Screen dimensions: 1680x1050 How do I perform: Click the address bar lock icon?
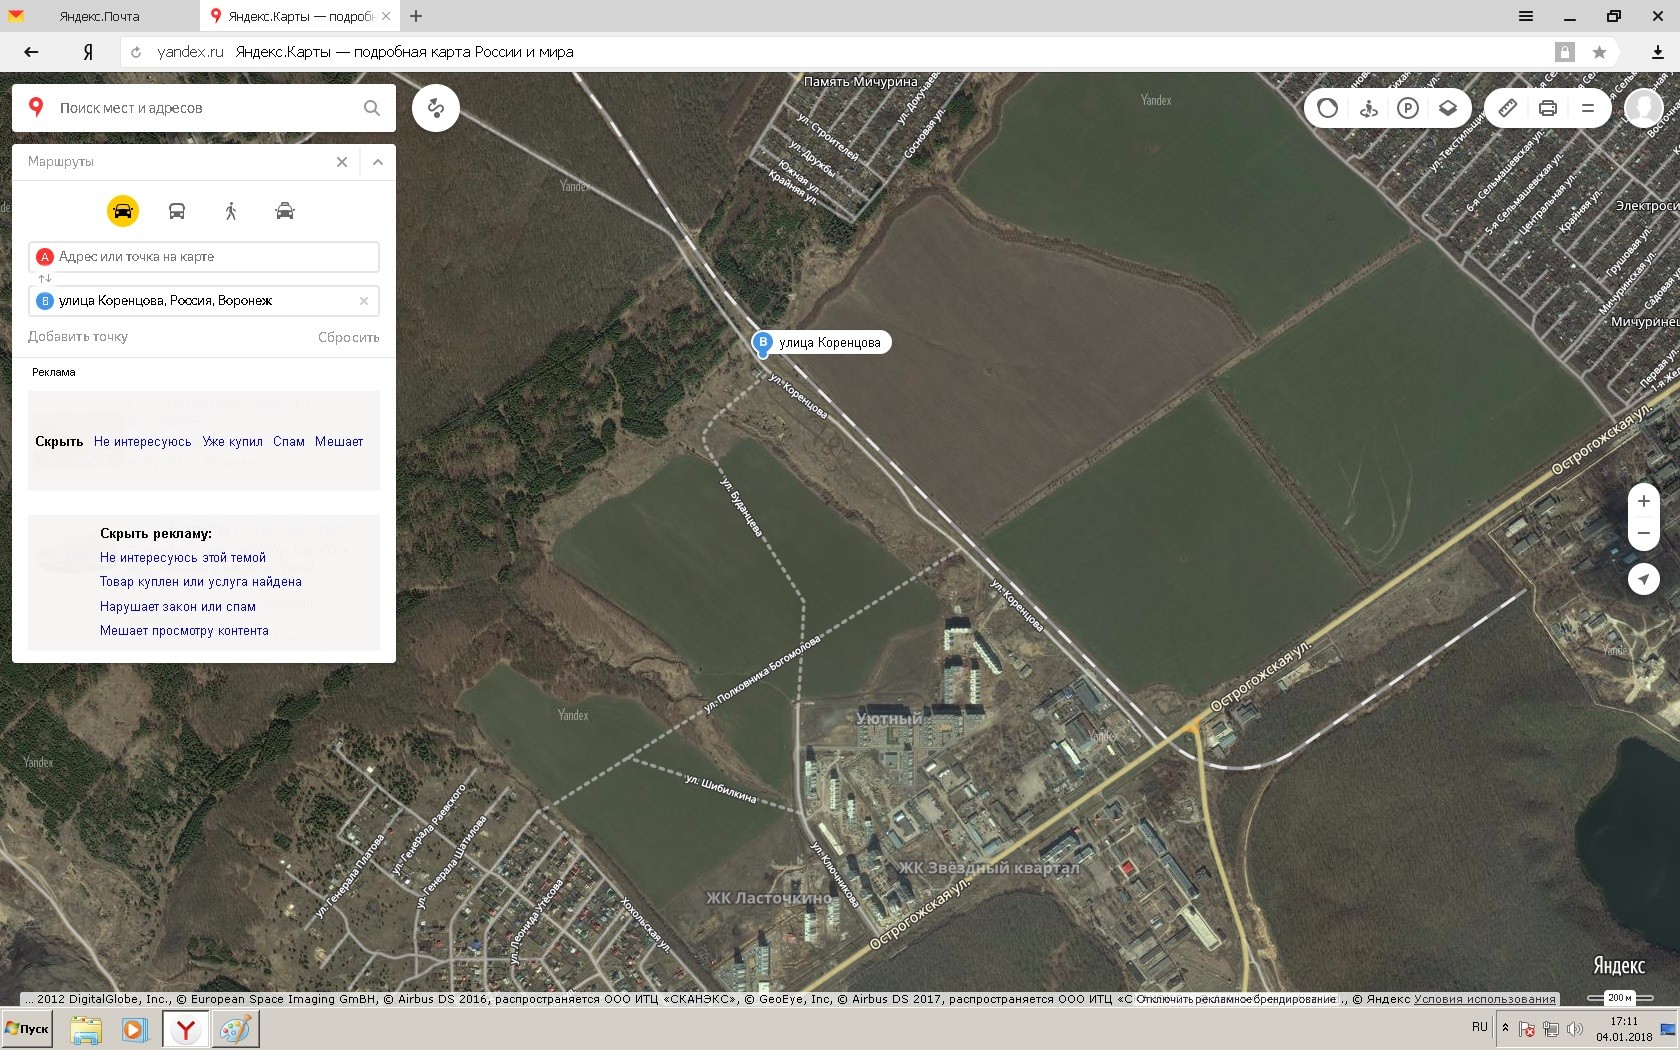(x=1565, y=52)
